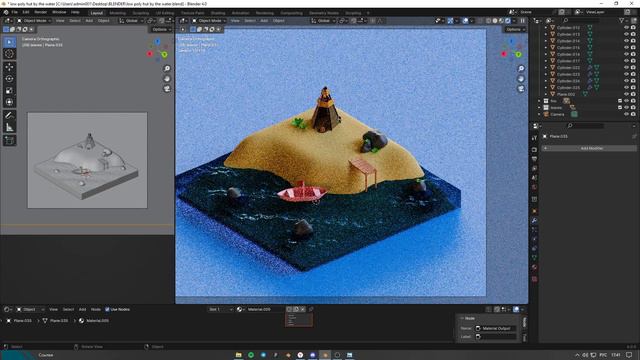Toggle camera view icon in left viewport
Screen dimensions: 640x360
coord(167,89)
